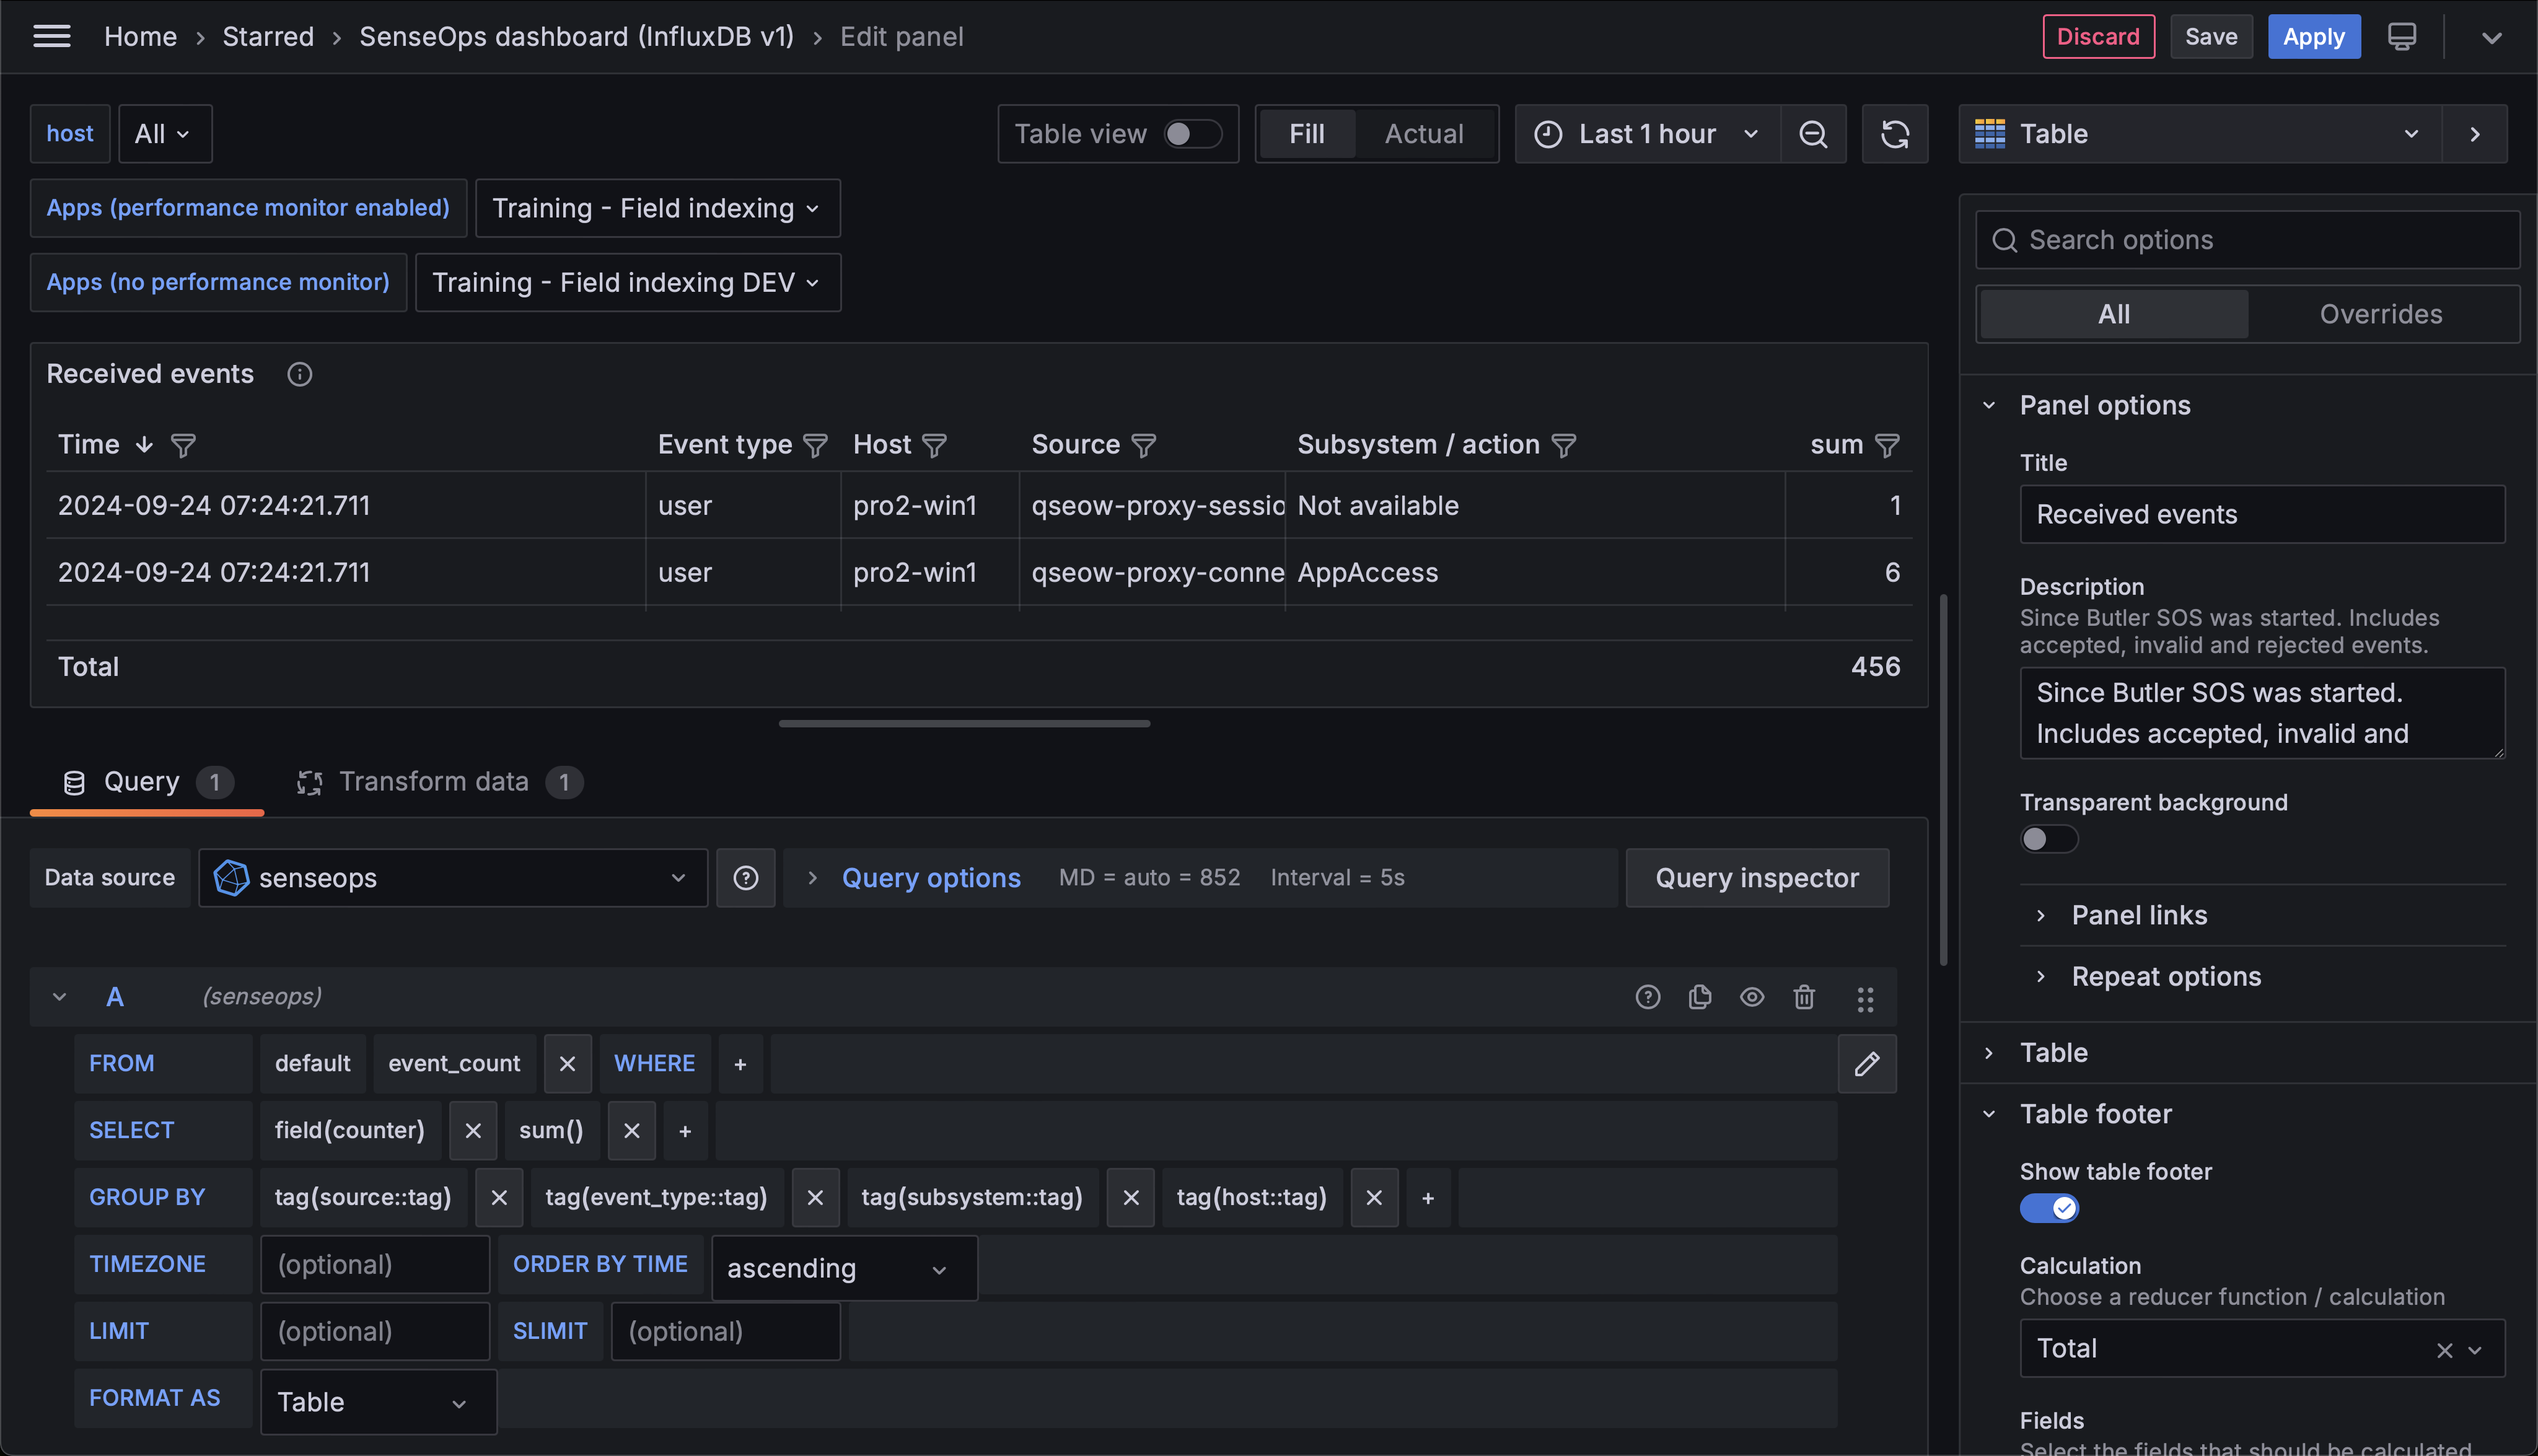The width and height of the screenshot is (2538, 1456).
Task: Open query A help documentation icon
Action: 1647,997
